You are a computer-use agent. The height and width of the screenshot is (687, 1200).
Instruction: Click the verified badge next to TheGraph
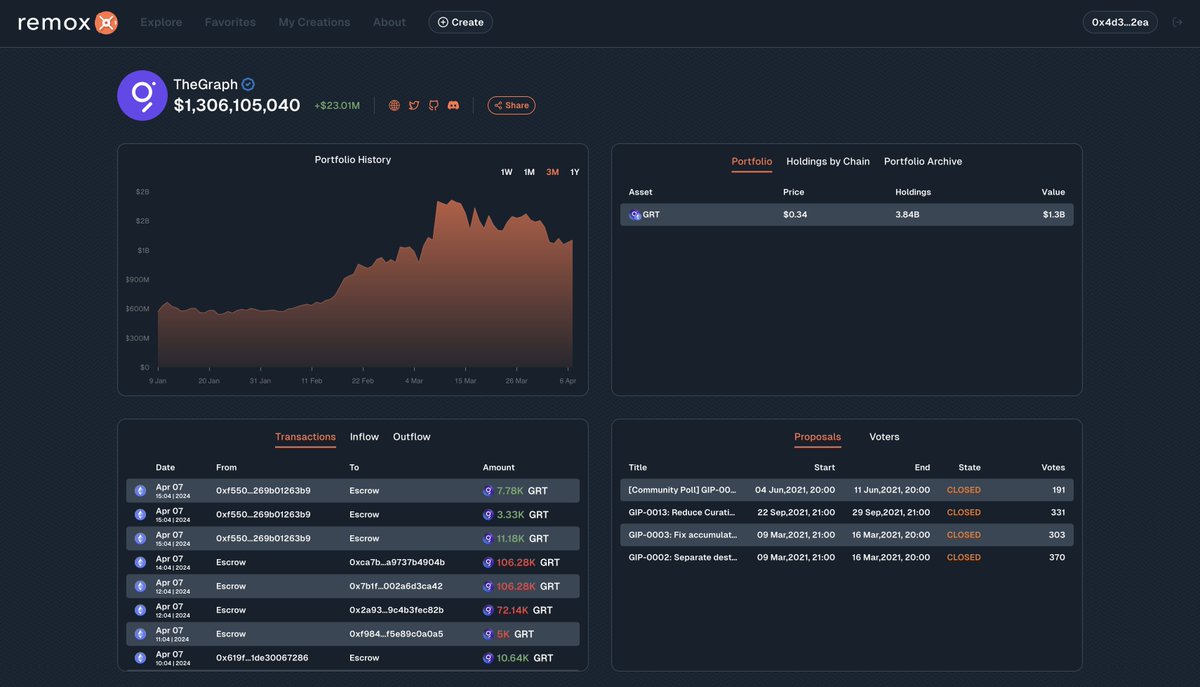pos(248,85)
